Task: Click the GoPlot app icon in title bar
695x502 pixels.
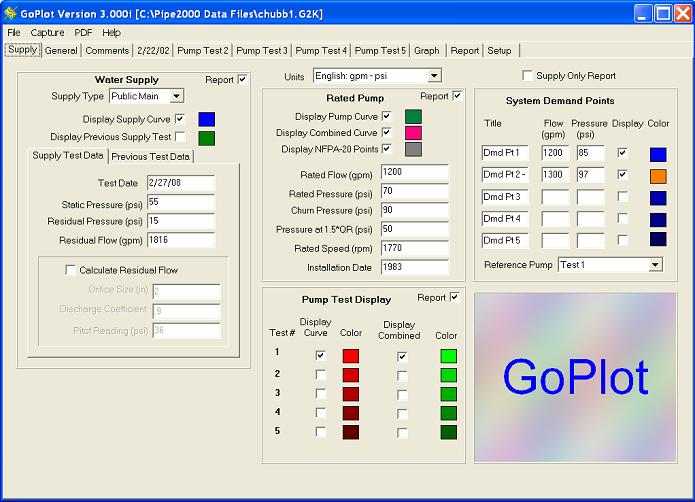Action: pyautogui.click(x=10, y=13)
